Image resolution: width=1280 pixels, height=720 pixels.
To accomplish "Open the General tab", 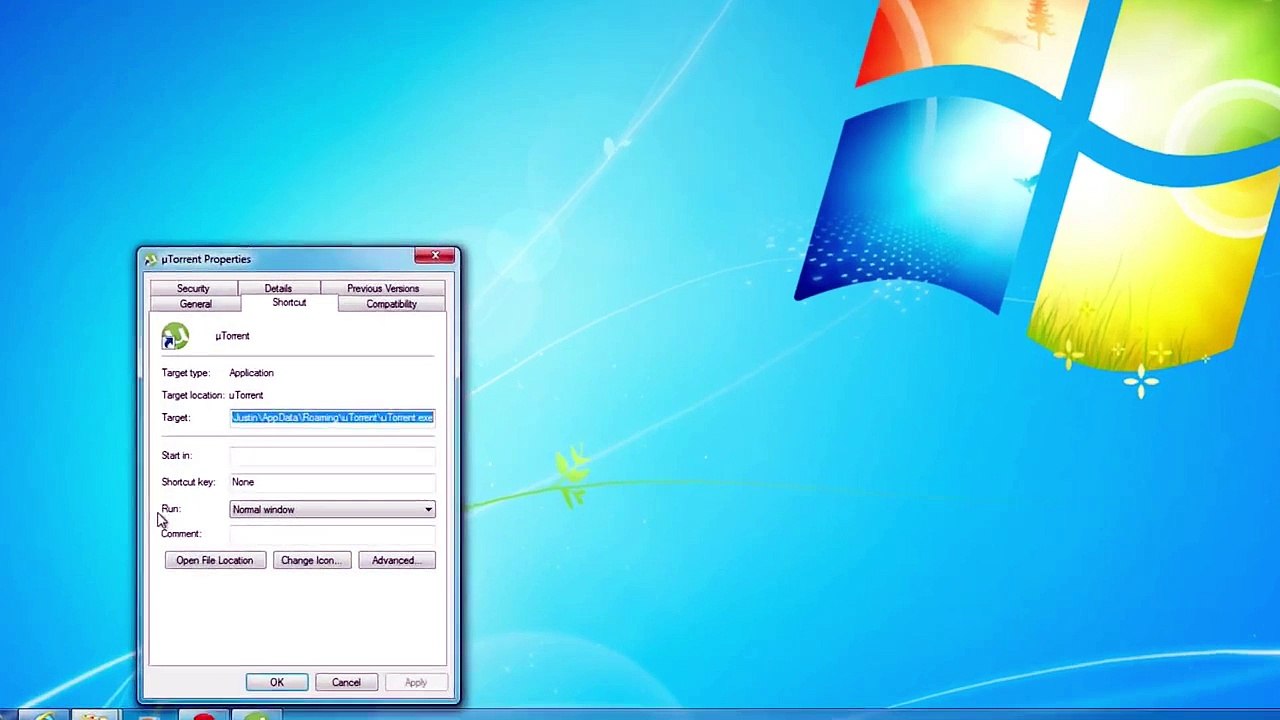I will click(x=195, y=304).
